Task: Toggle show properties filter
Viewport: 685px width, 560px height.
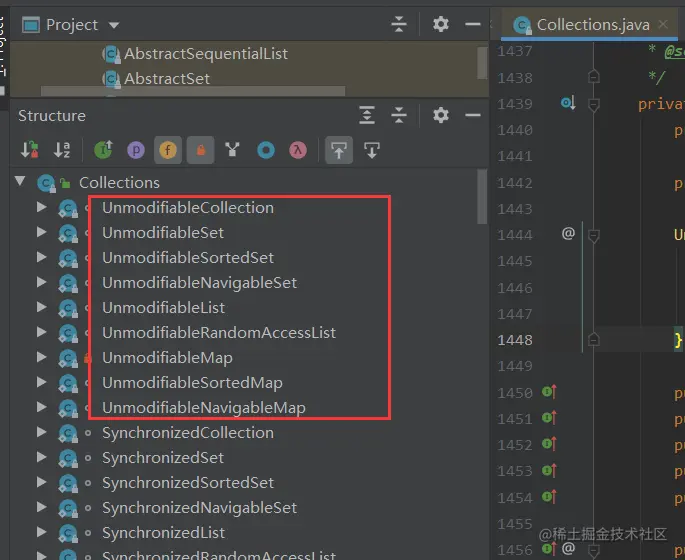Action: [136, 150]
